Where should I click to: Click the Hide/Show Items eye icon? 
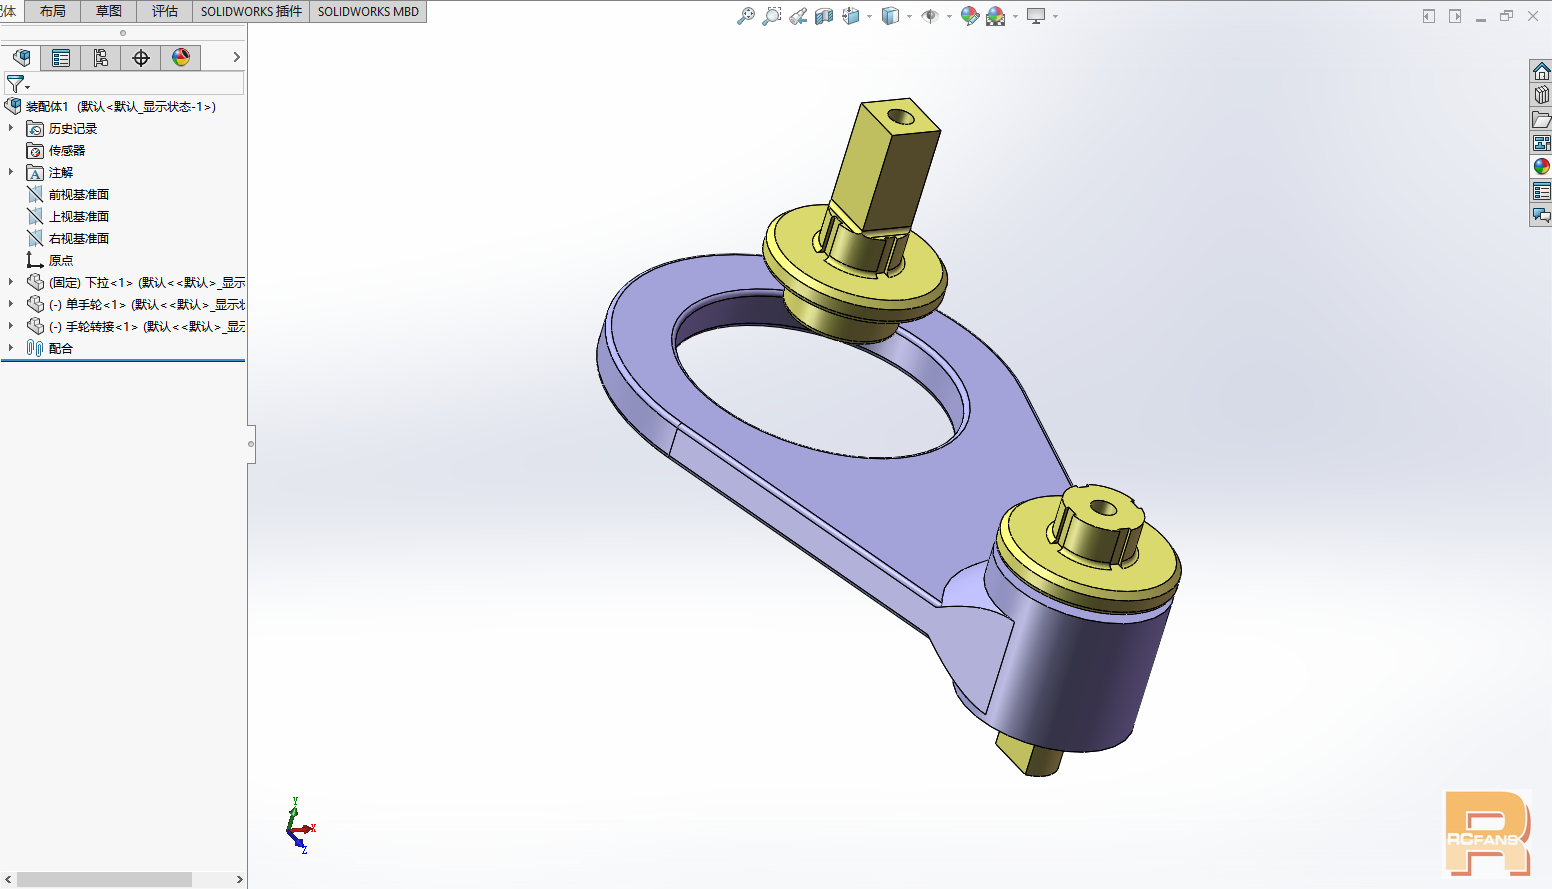[930, 16]
